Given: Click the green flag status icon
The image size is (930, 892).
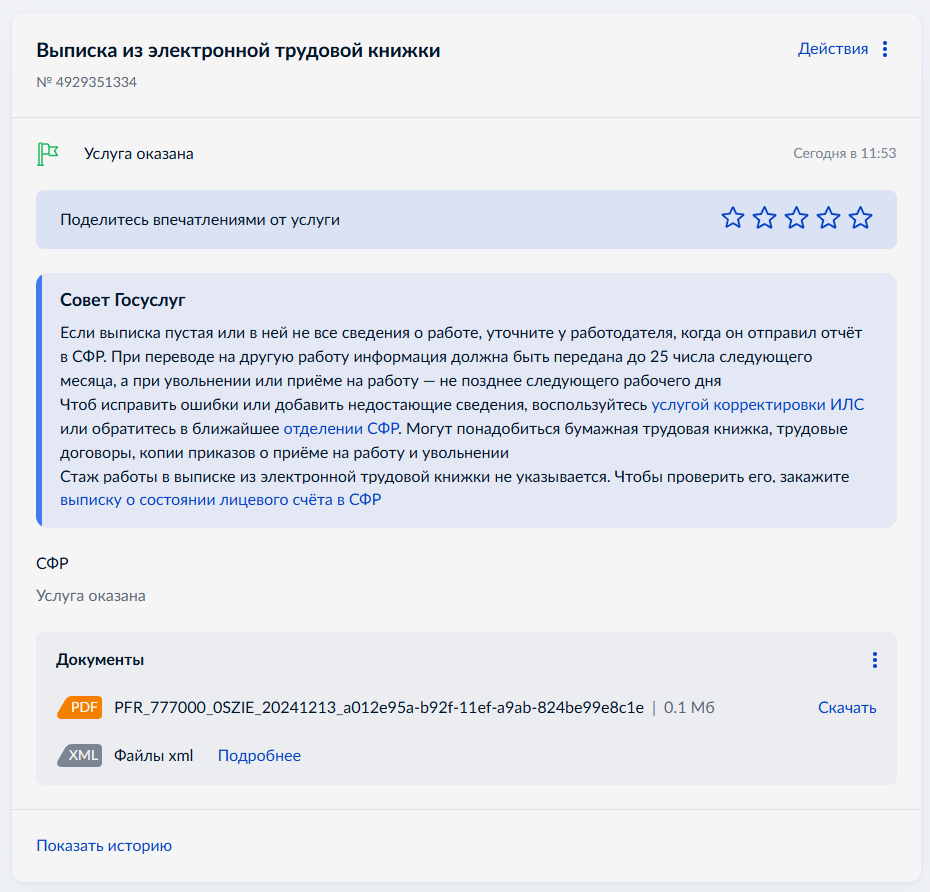Looking at the screenshot, I should point(47,154).
